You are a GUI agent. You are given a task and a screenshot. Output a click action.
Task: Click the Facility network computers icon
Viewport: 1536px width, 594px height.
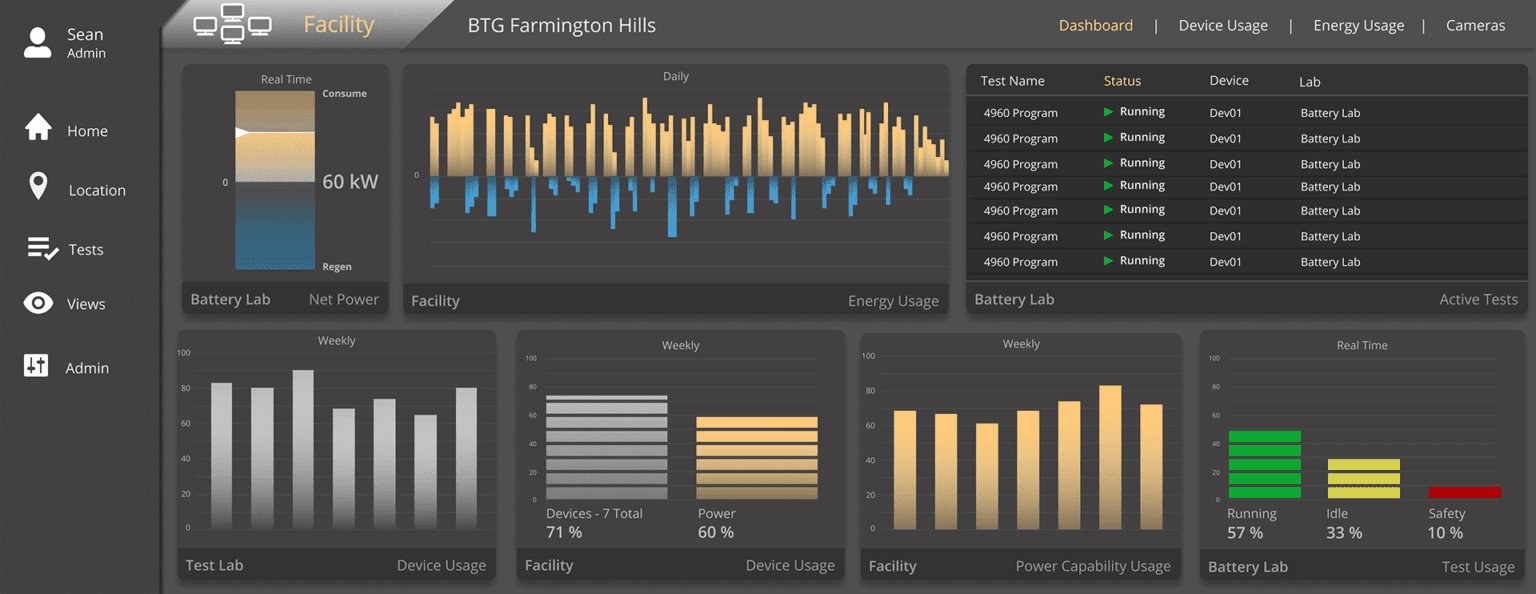click(232, 25)
